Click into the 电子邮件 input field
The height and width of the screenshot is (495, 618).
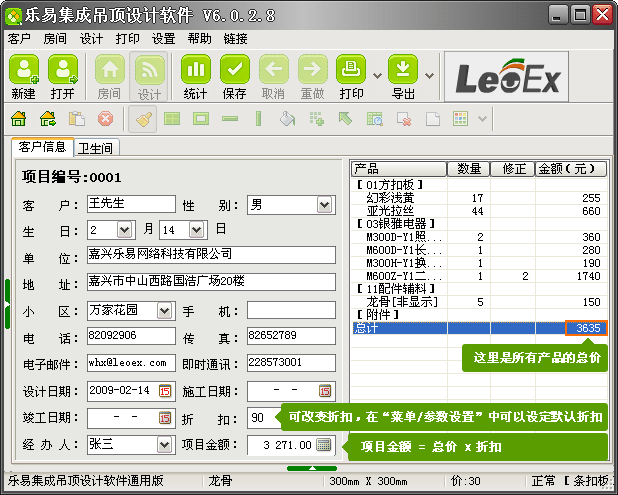[x=130, y=363]
